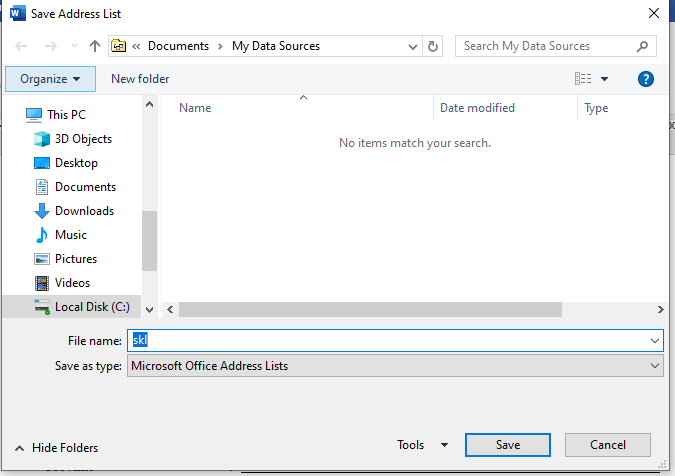Click the refresh icon in address bar

point(433,46)
